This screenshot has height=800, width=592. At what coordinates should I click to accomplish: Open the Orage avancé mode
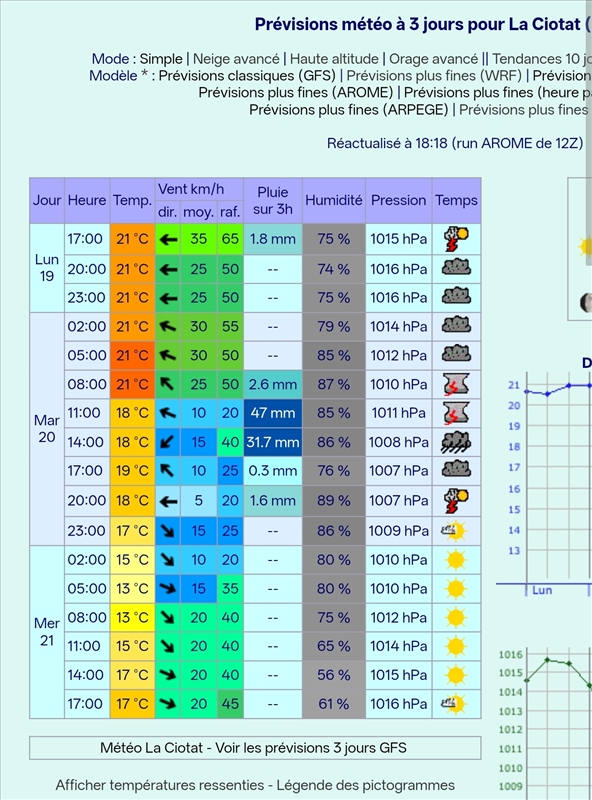[434, 59]
